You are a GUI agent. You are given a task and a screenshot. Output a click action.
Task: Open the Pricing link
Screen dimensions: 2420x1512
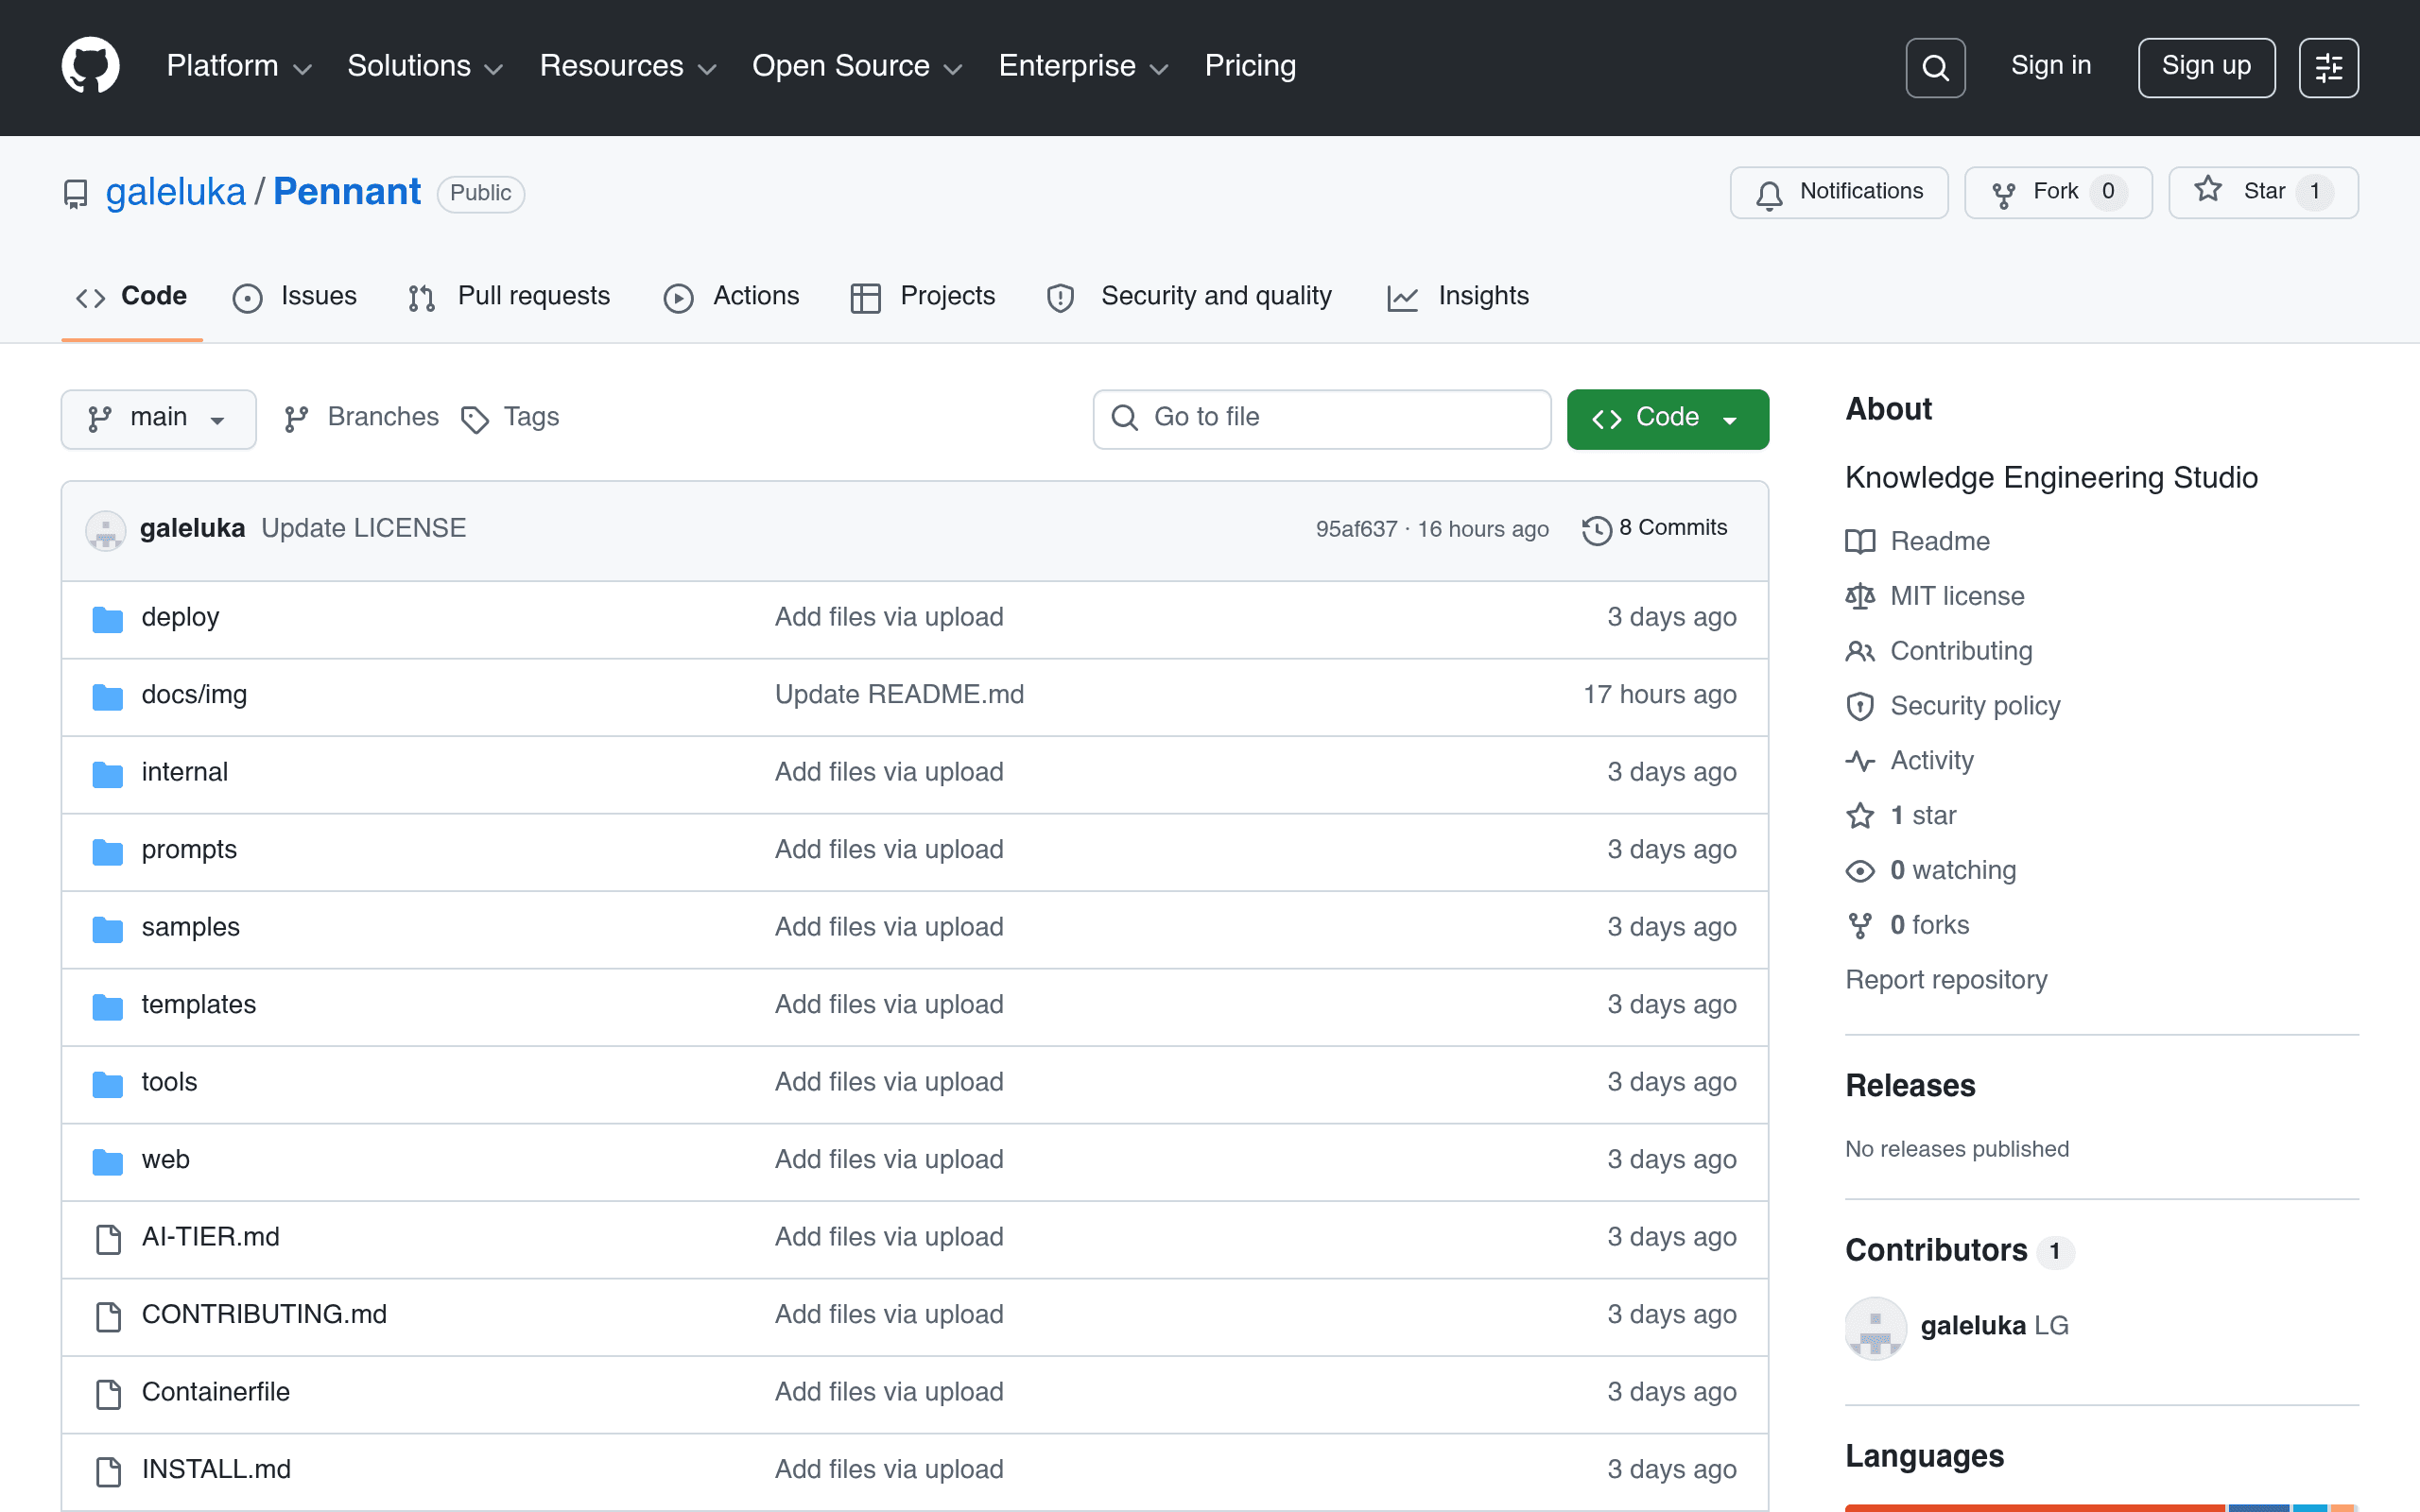[1250, 66]
